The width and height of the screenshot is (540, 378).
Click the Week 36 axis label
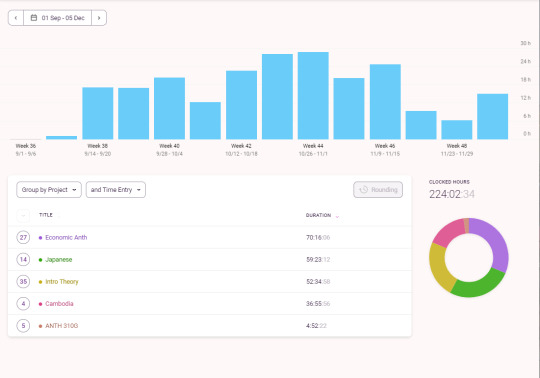tap(26, 146)
